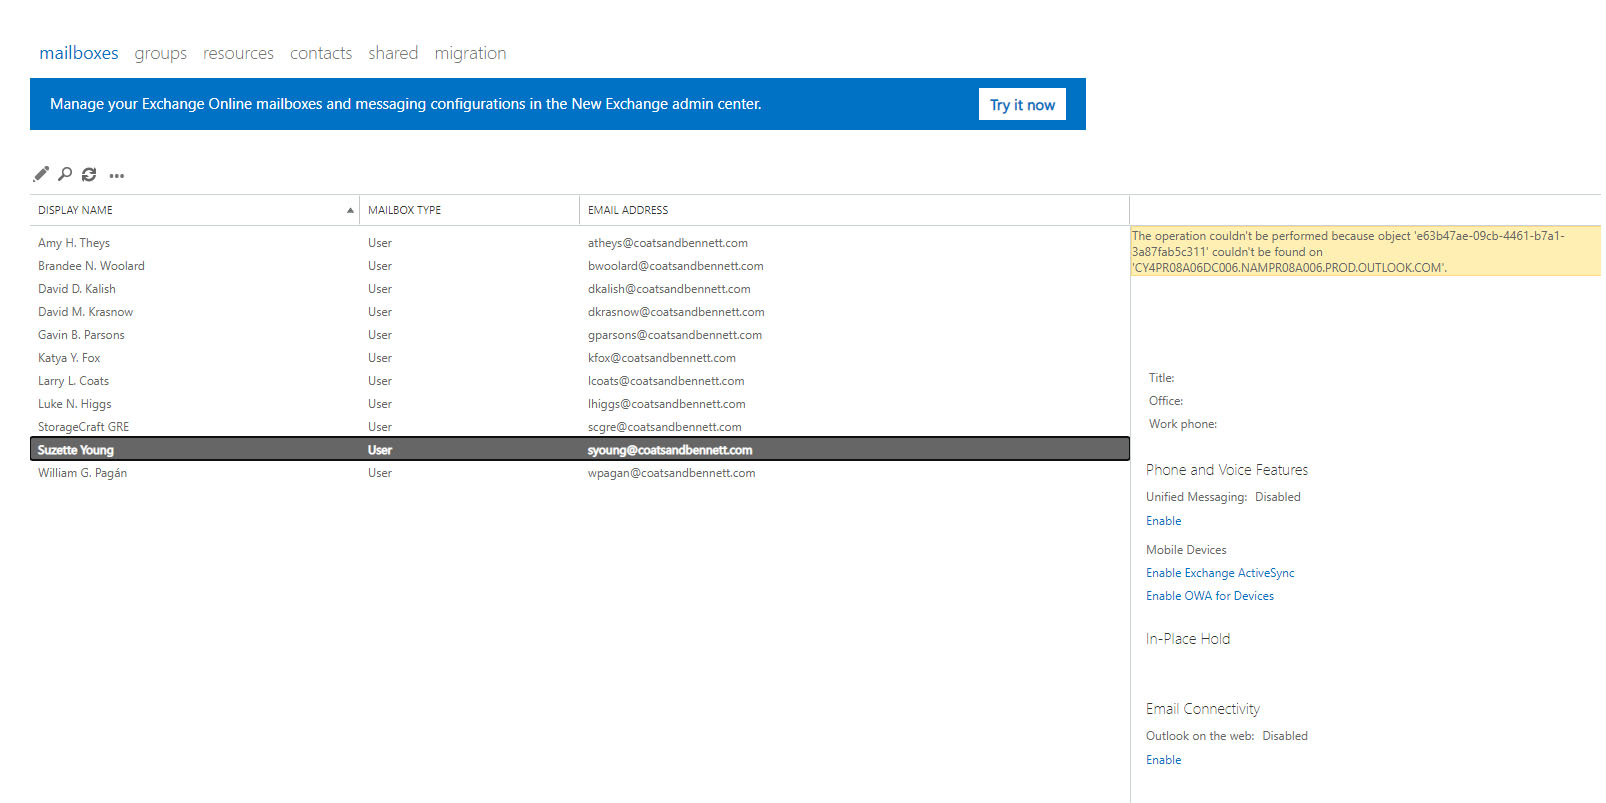Click bwoolard@coatsandbennett.com email
Image resolution: width=1606 pixels, height=803 pixels.
pyautogui.click(x=675, y=266)
